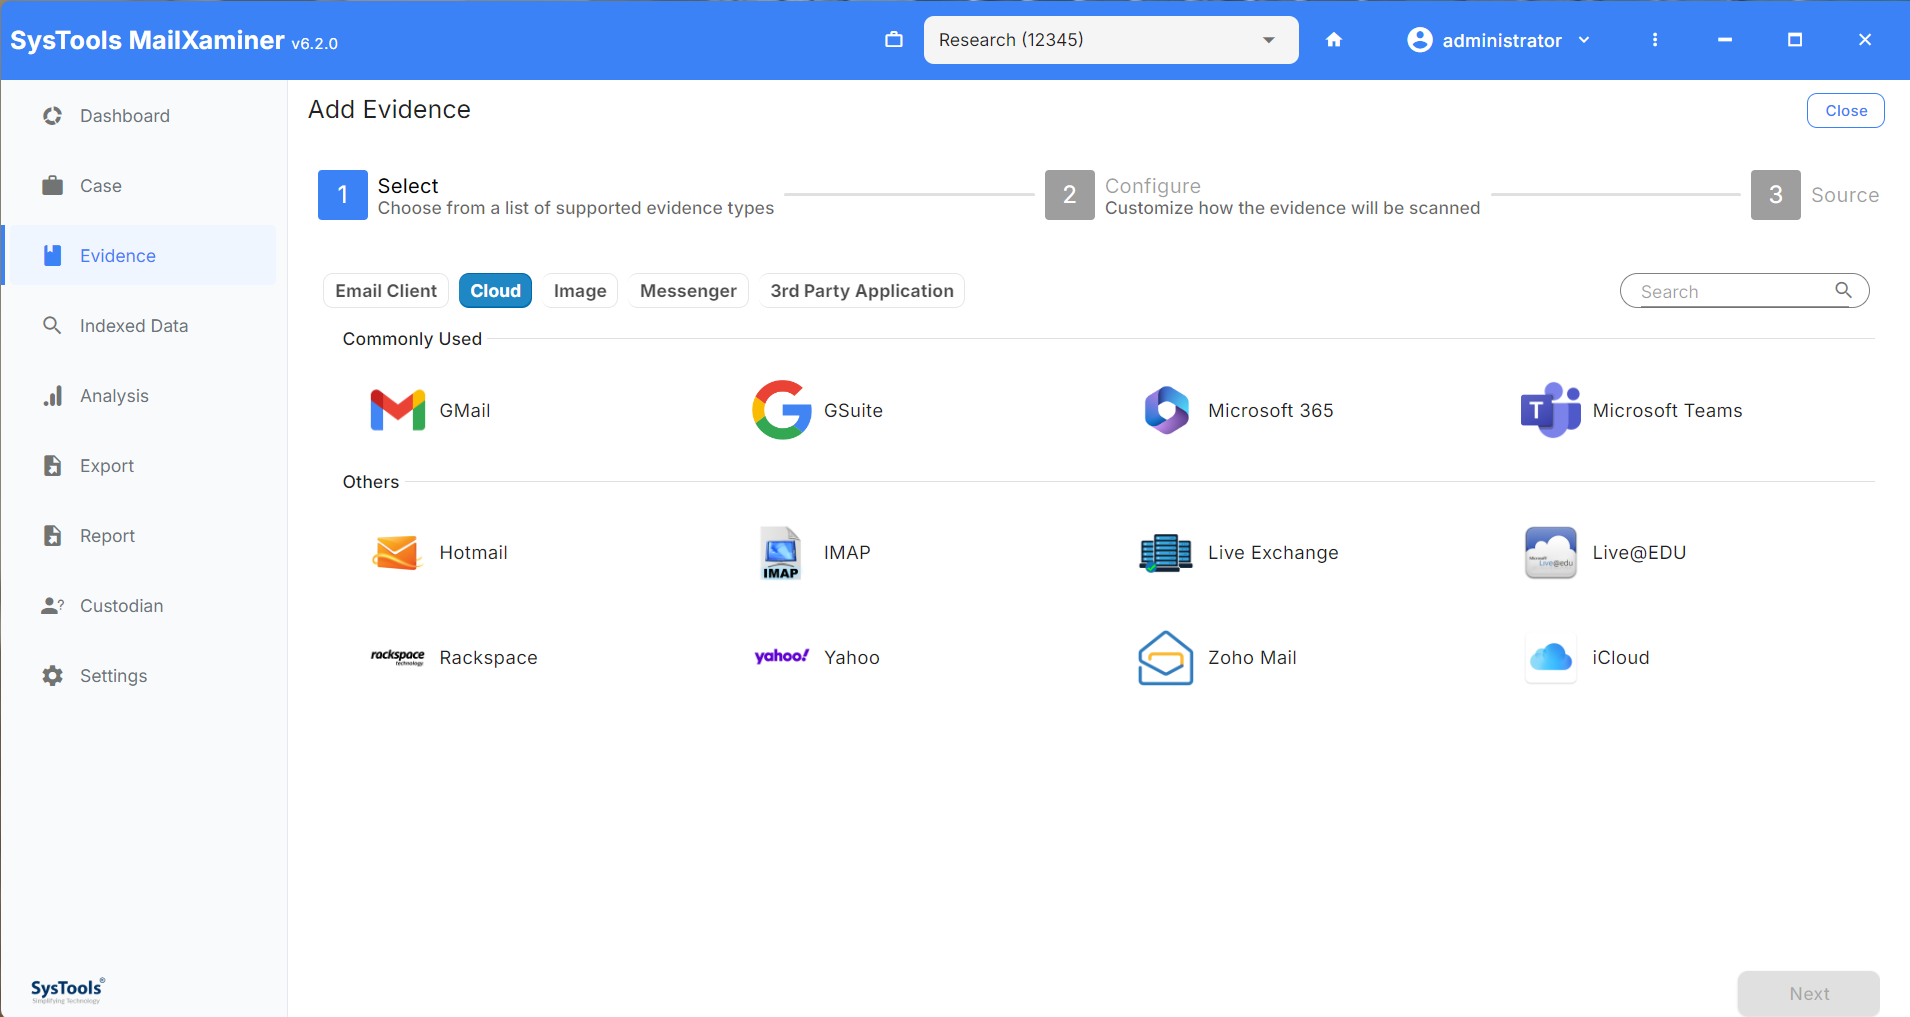Image resolution: width=1910 pixels, height=1017 pixels.
Task: Click the GSuite label text
Action: [853, 411]
